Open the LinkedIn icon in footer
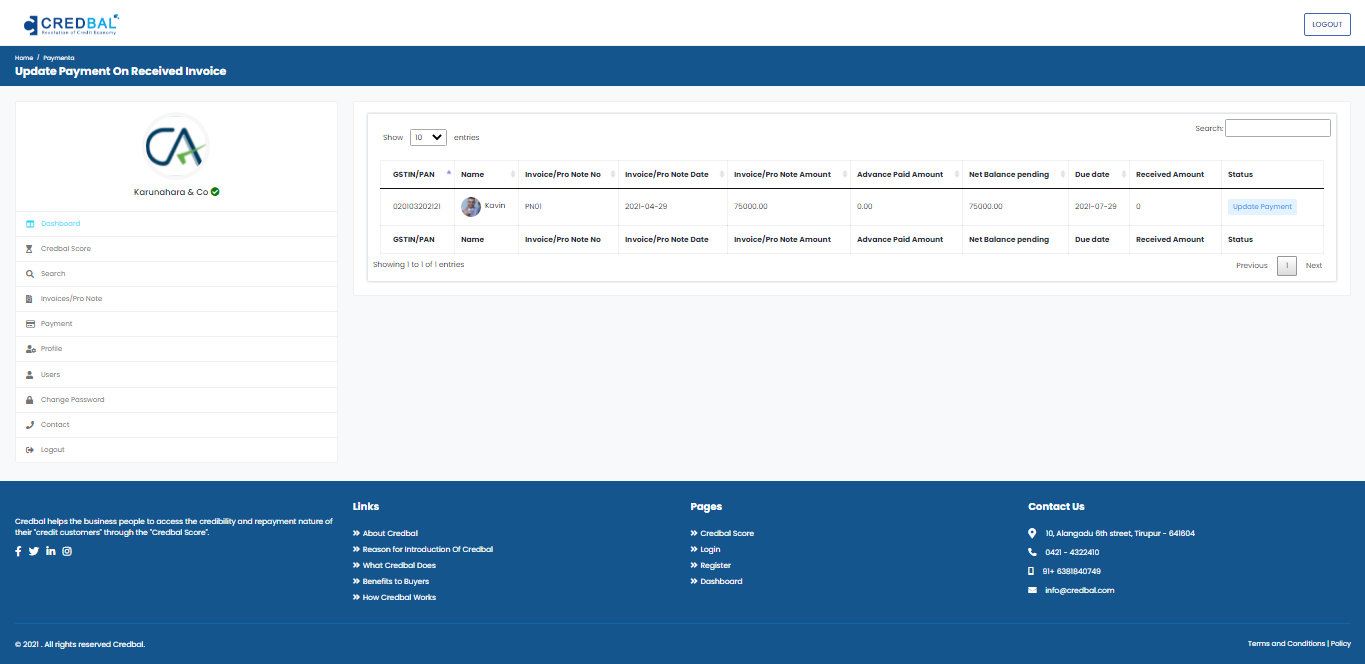Image resolution: width=1365 pixels, height=664 pixels. (x=51, y=551)
